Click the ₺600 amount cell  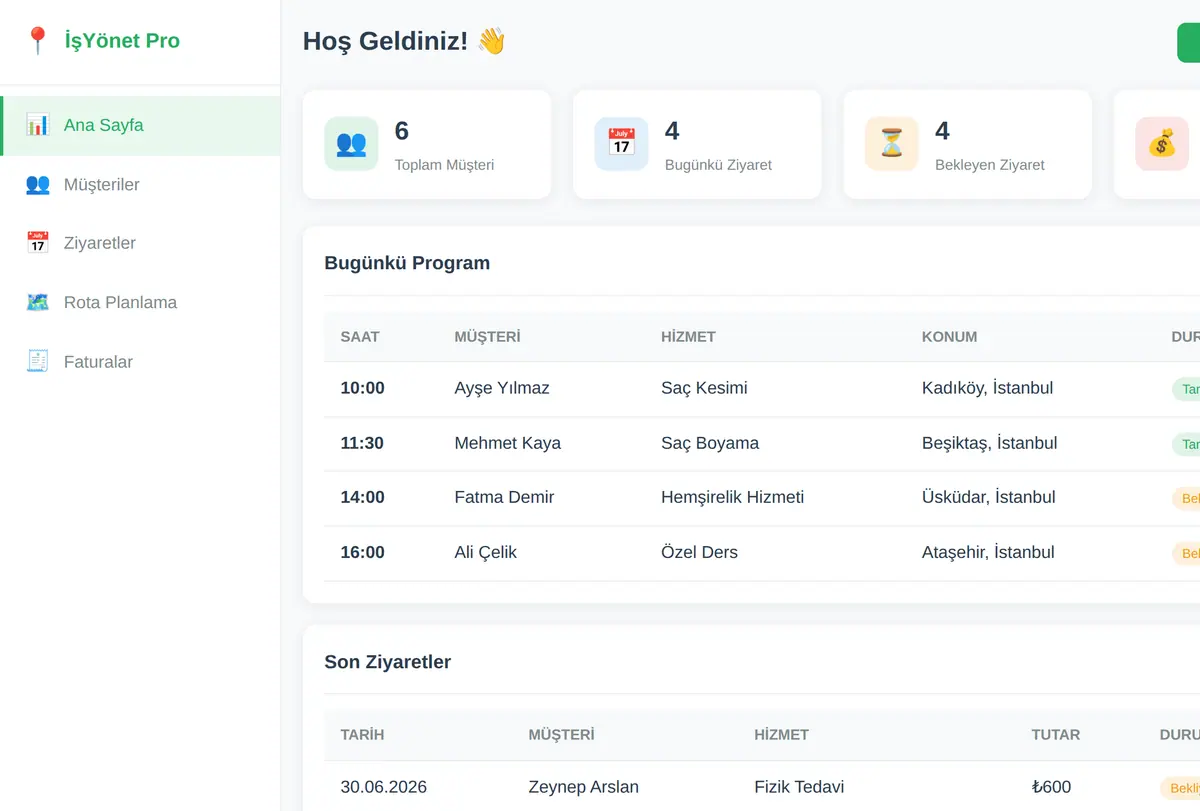[x=1051, y=787]
